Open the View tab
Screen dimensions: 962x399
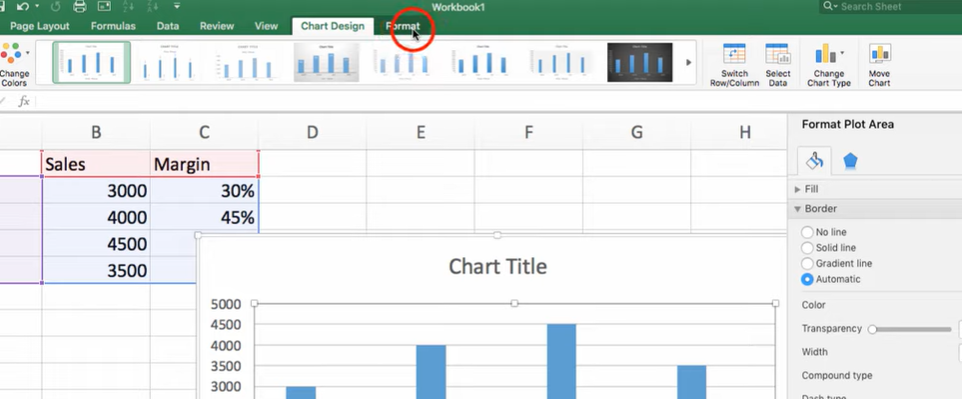point(266,26)
